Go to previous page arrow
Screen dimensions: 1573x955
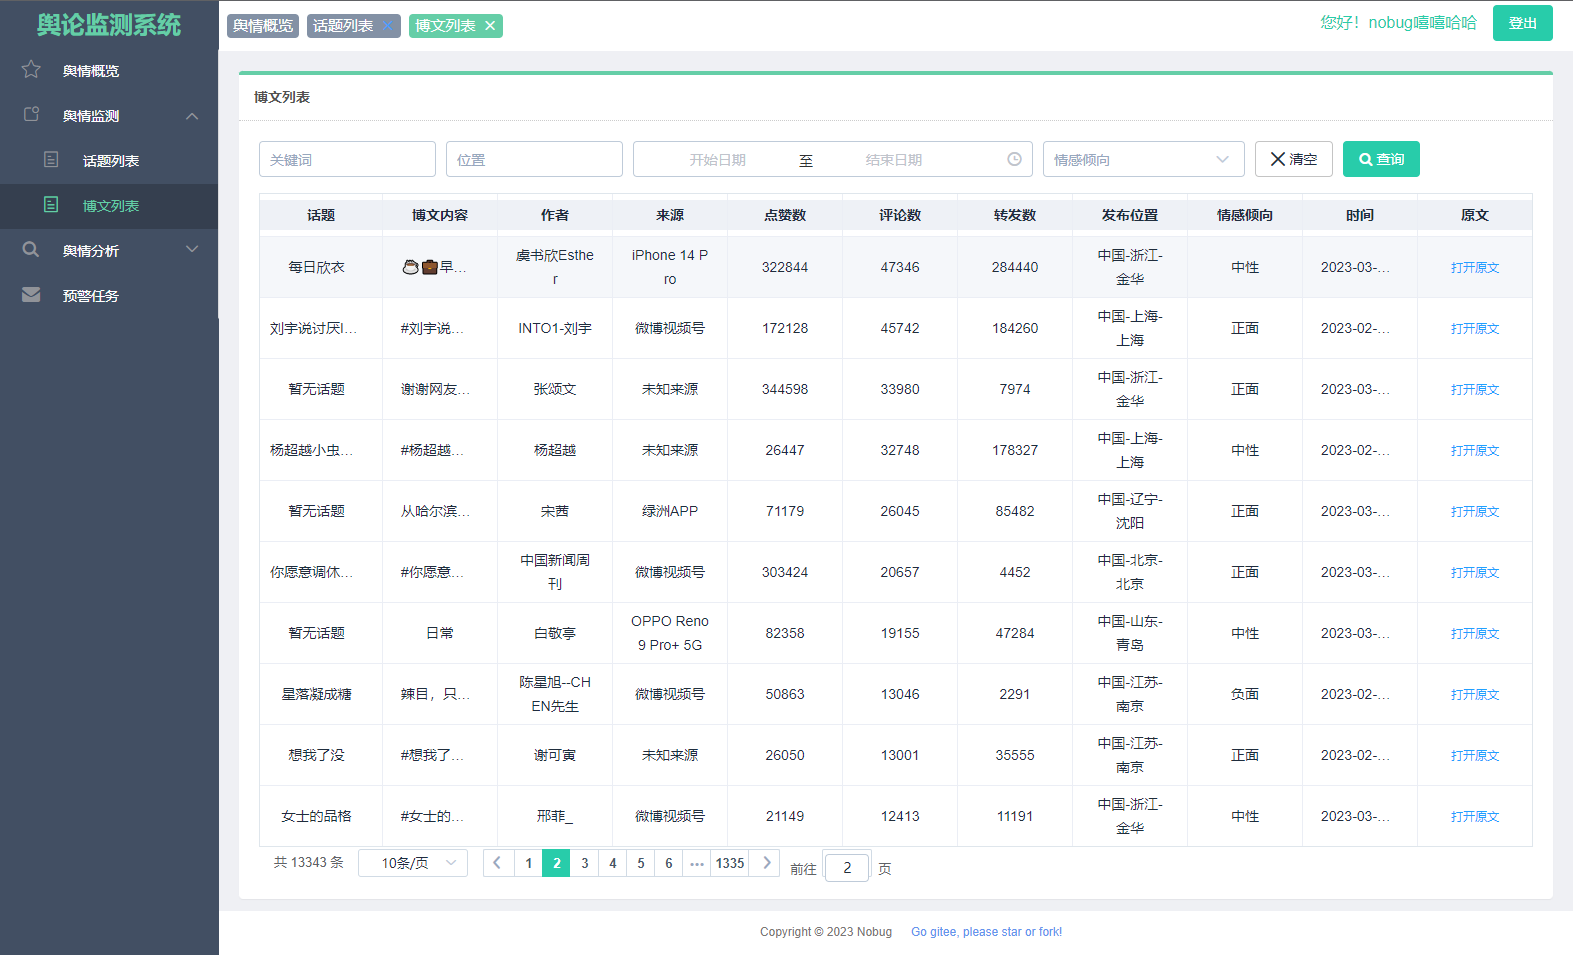497,863
